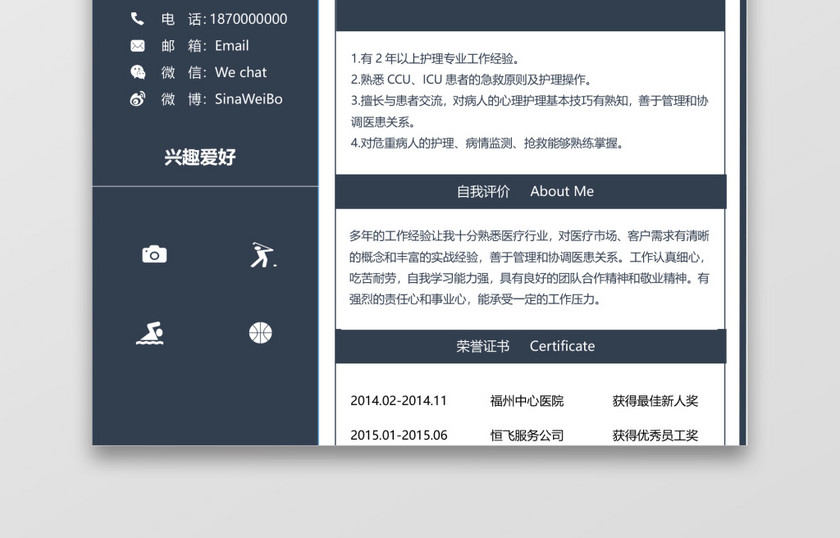Click the 兴趣爱好 heading
Viewport: 840px width, 538px height.
[200, 157]
